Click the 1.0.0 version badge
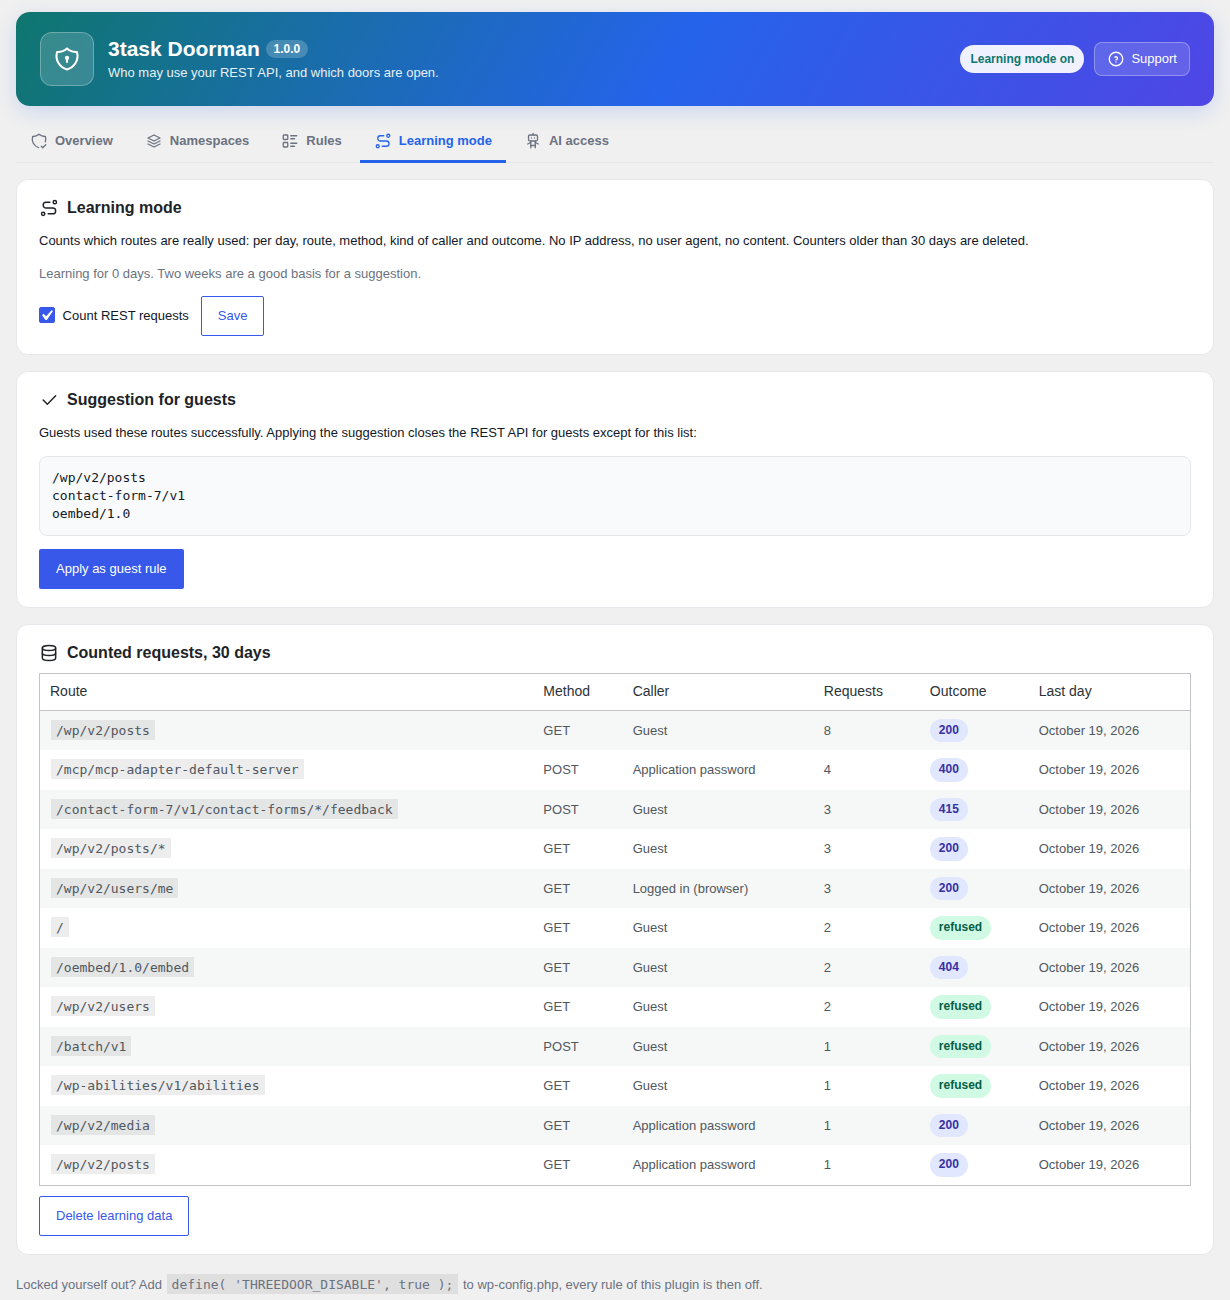1230x1300 pixels. pyautogui.click(x=287, y=49)
